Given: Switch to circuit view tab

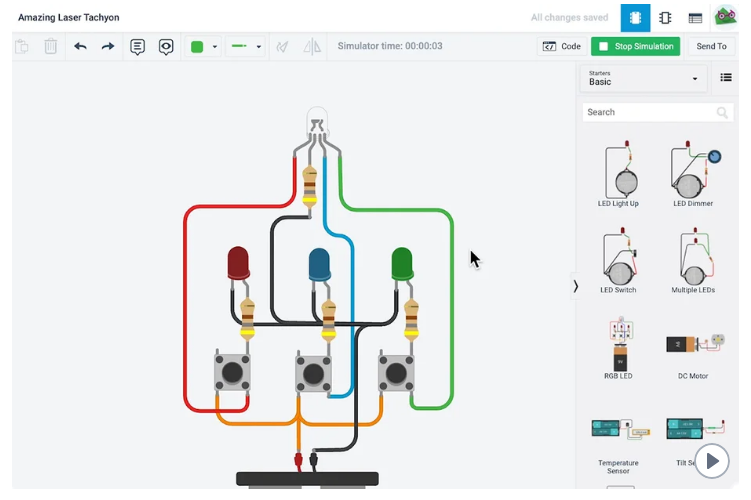Looking at the screenshot, I should coord(635,18).
